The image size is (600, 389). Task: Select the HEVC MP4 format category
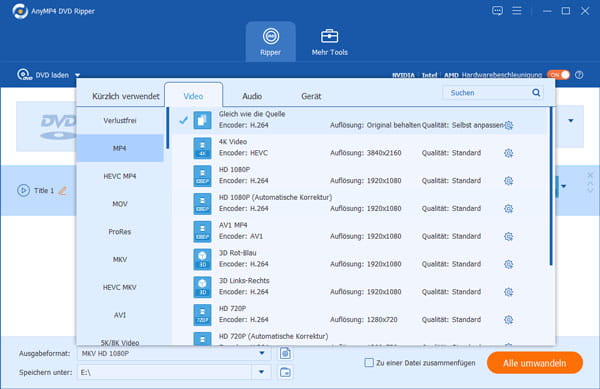click(120, 176)
